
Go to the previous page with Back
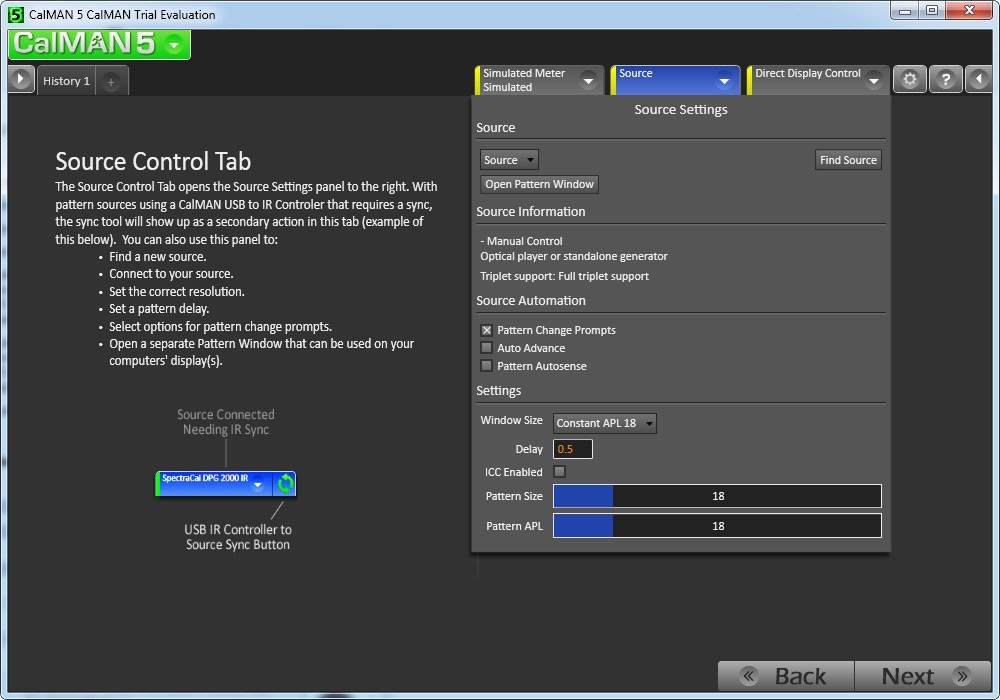786,676
